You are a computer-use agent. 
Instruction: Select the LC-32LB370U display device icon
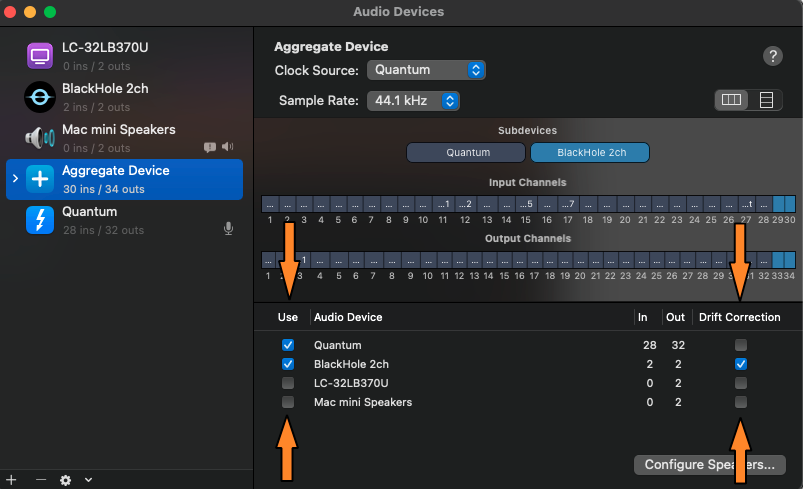click(x=40, y=56)
